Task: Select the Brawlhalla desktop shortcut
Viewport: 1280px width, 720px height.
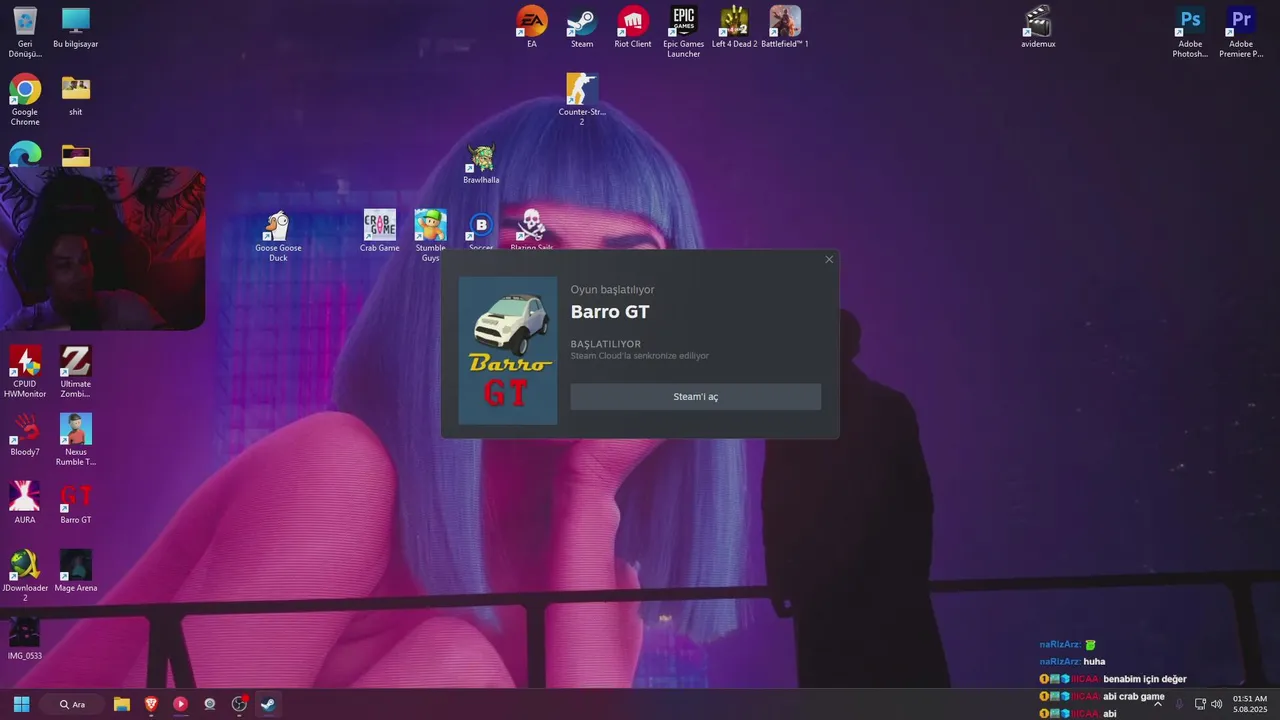Action: [481, 163]
